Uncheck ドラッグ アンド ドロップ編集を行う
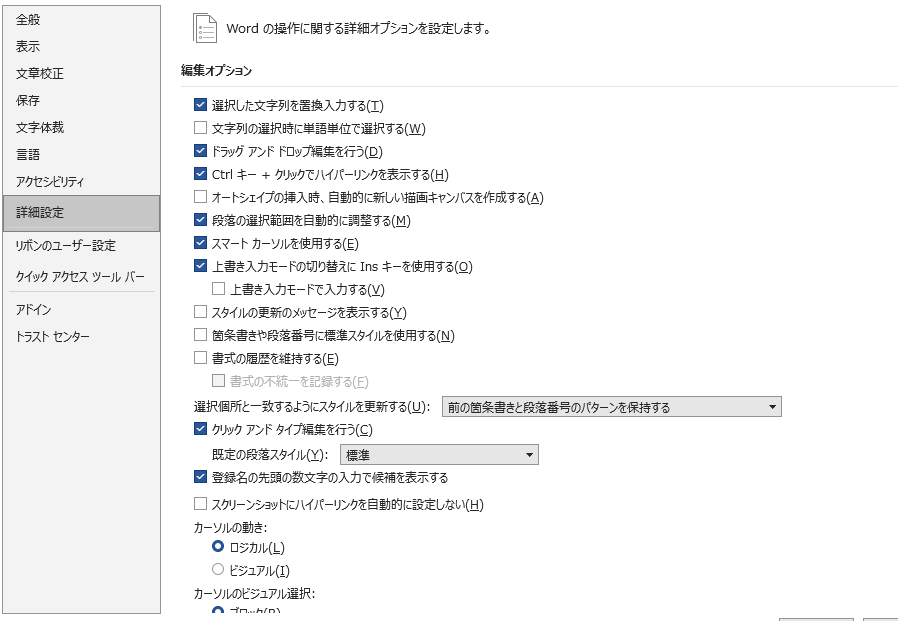 [200, 151]
